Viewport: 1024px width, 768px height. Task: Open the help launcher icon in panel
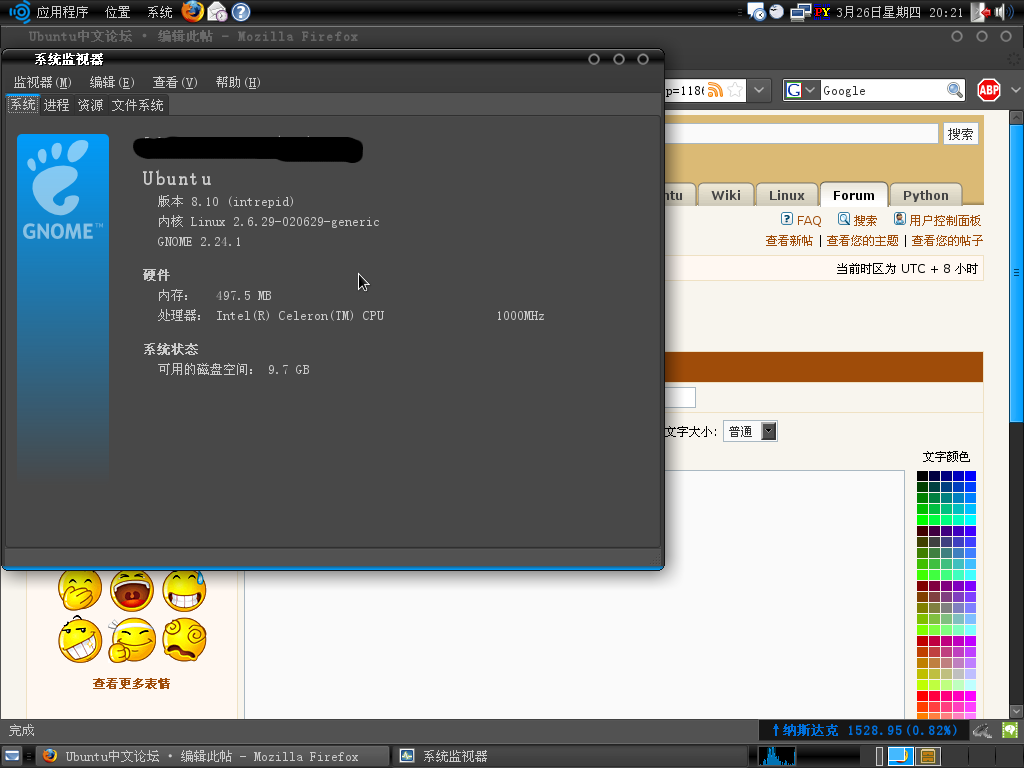pos(241,12)
